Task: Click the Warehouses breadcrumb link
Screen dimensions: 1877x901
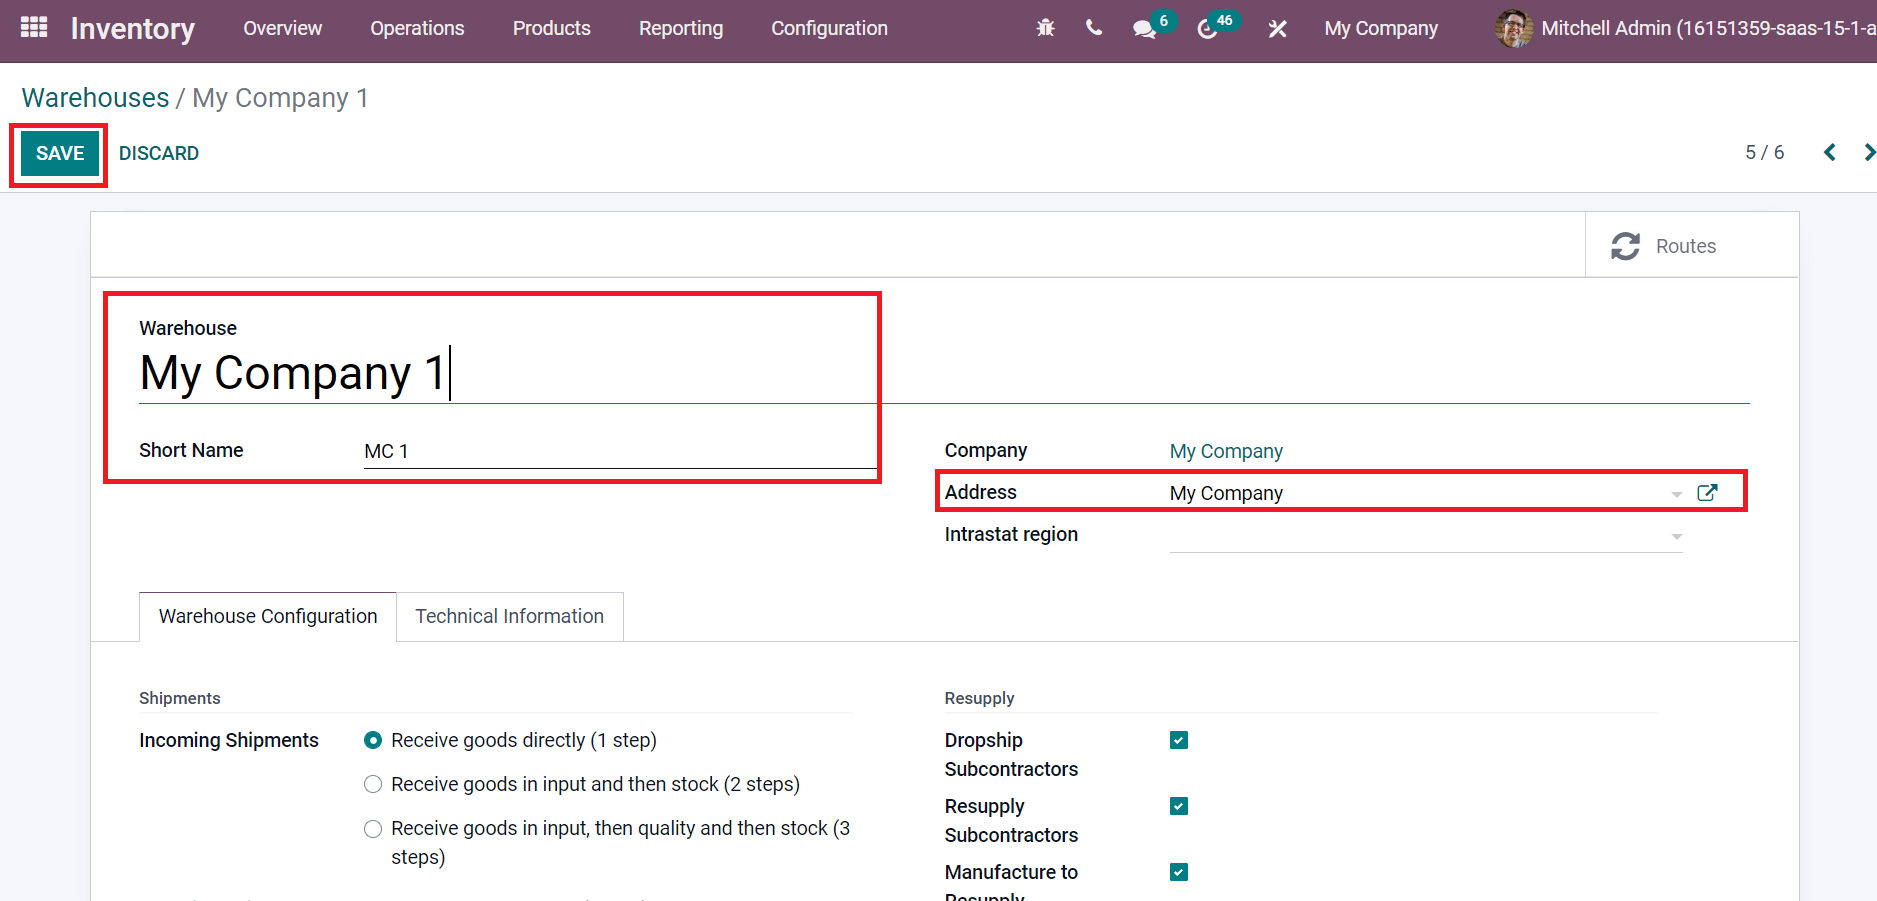Action: click(x=96, y=97)
